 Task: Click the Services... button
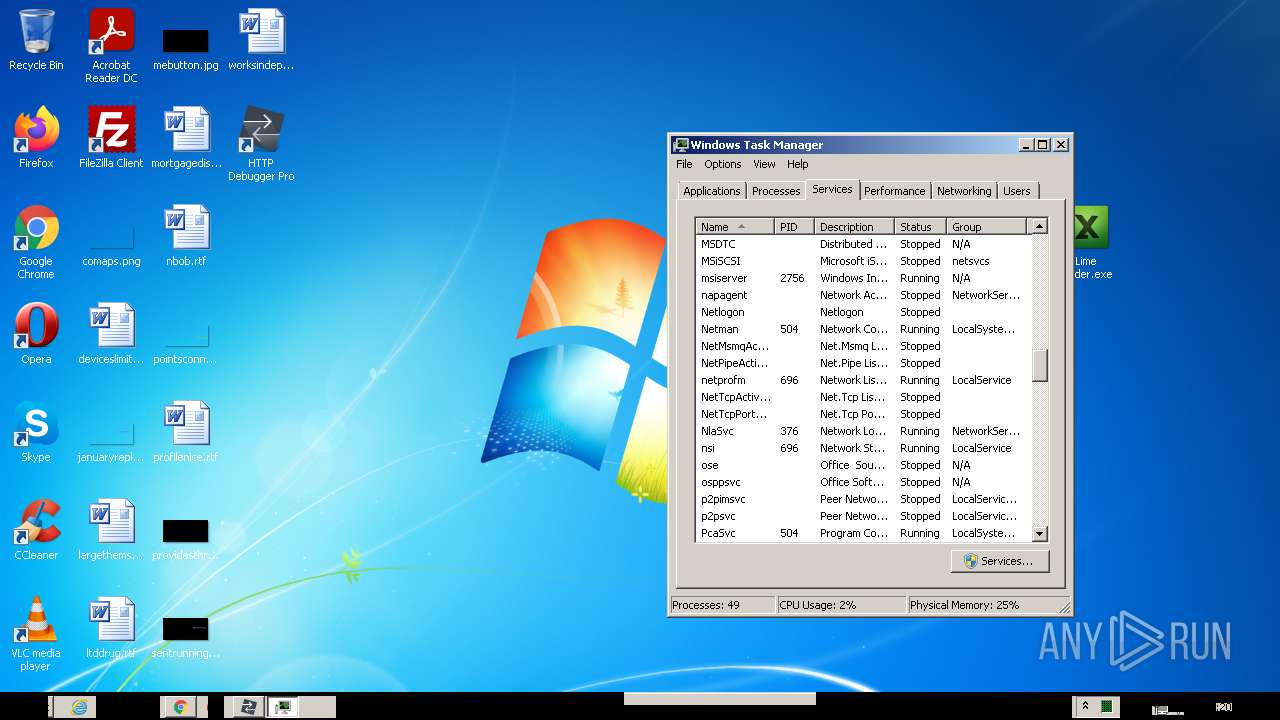(999, 561)
